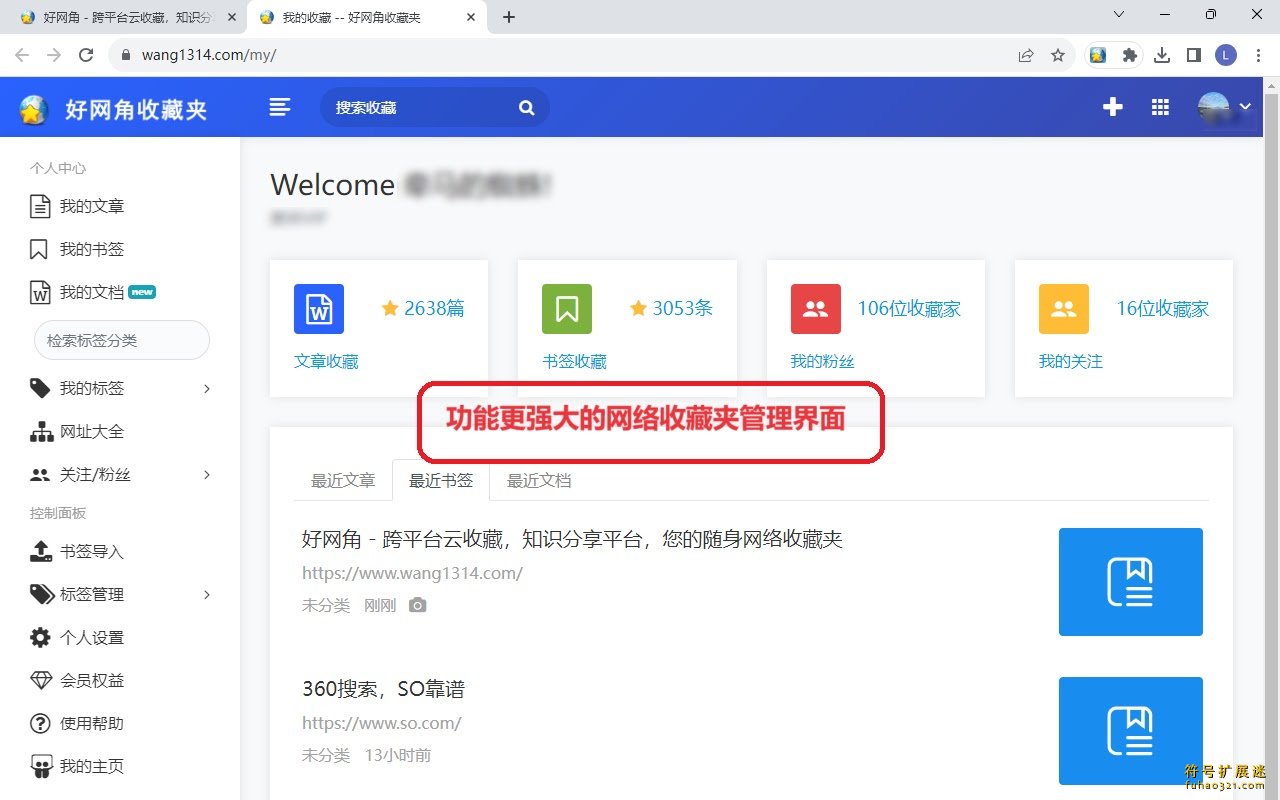
Task: Bookmark this page with star icon
Action: 1058,55
